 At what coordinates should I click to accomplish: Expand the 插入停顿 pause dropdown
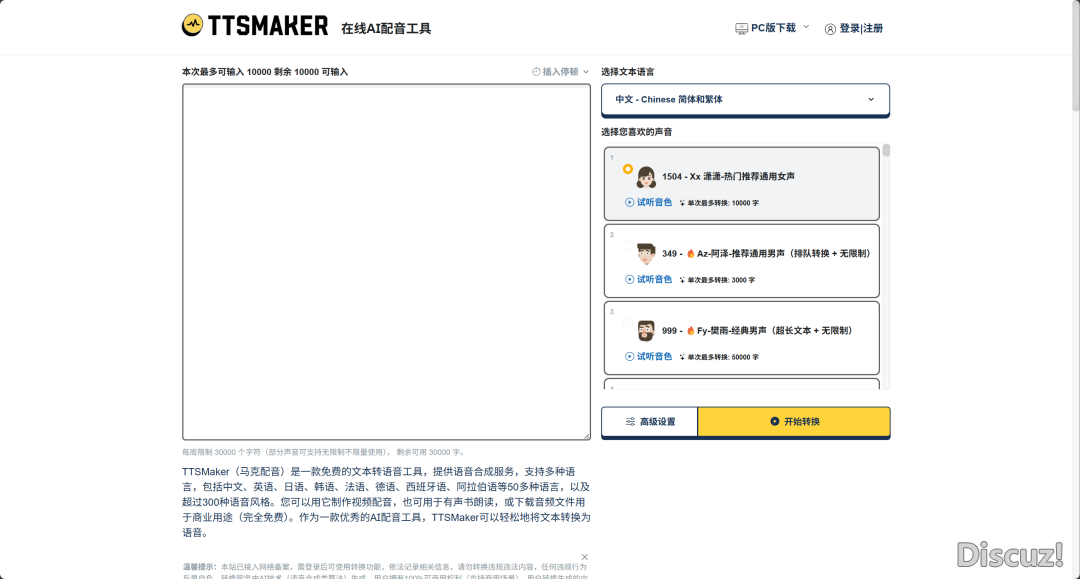coord(561,72)
